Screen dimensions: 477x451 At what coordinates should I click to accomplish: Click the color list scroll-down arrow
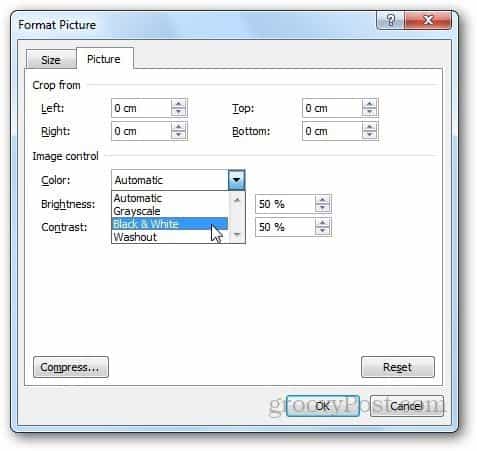point(237,235)
